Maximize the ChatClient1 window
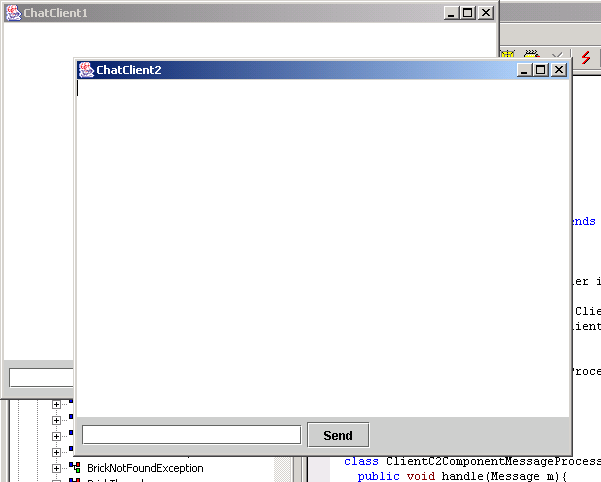 [x=468, y=13]
